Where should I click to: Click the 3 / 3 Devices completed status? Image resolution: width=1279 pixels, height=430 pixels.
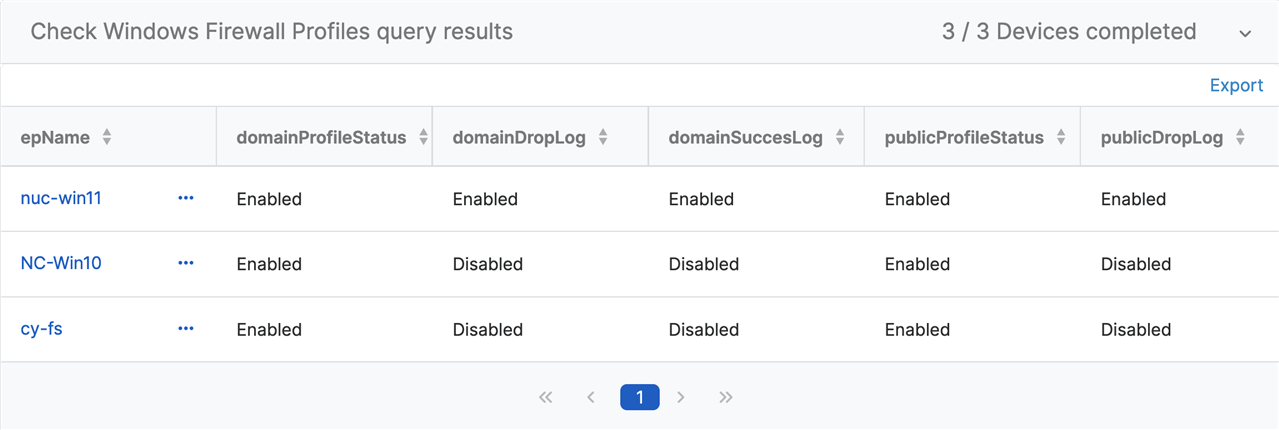coord(1068,32)
